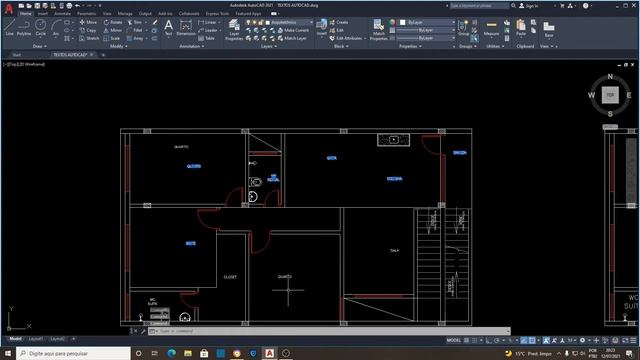Toggle clean screen in status bar
The width and height of the screenshot is (640, 360).
pyautogui.click(x=625, y=340)
